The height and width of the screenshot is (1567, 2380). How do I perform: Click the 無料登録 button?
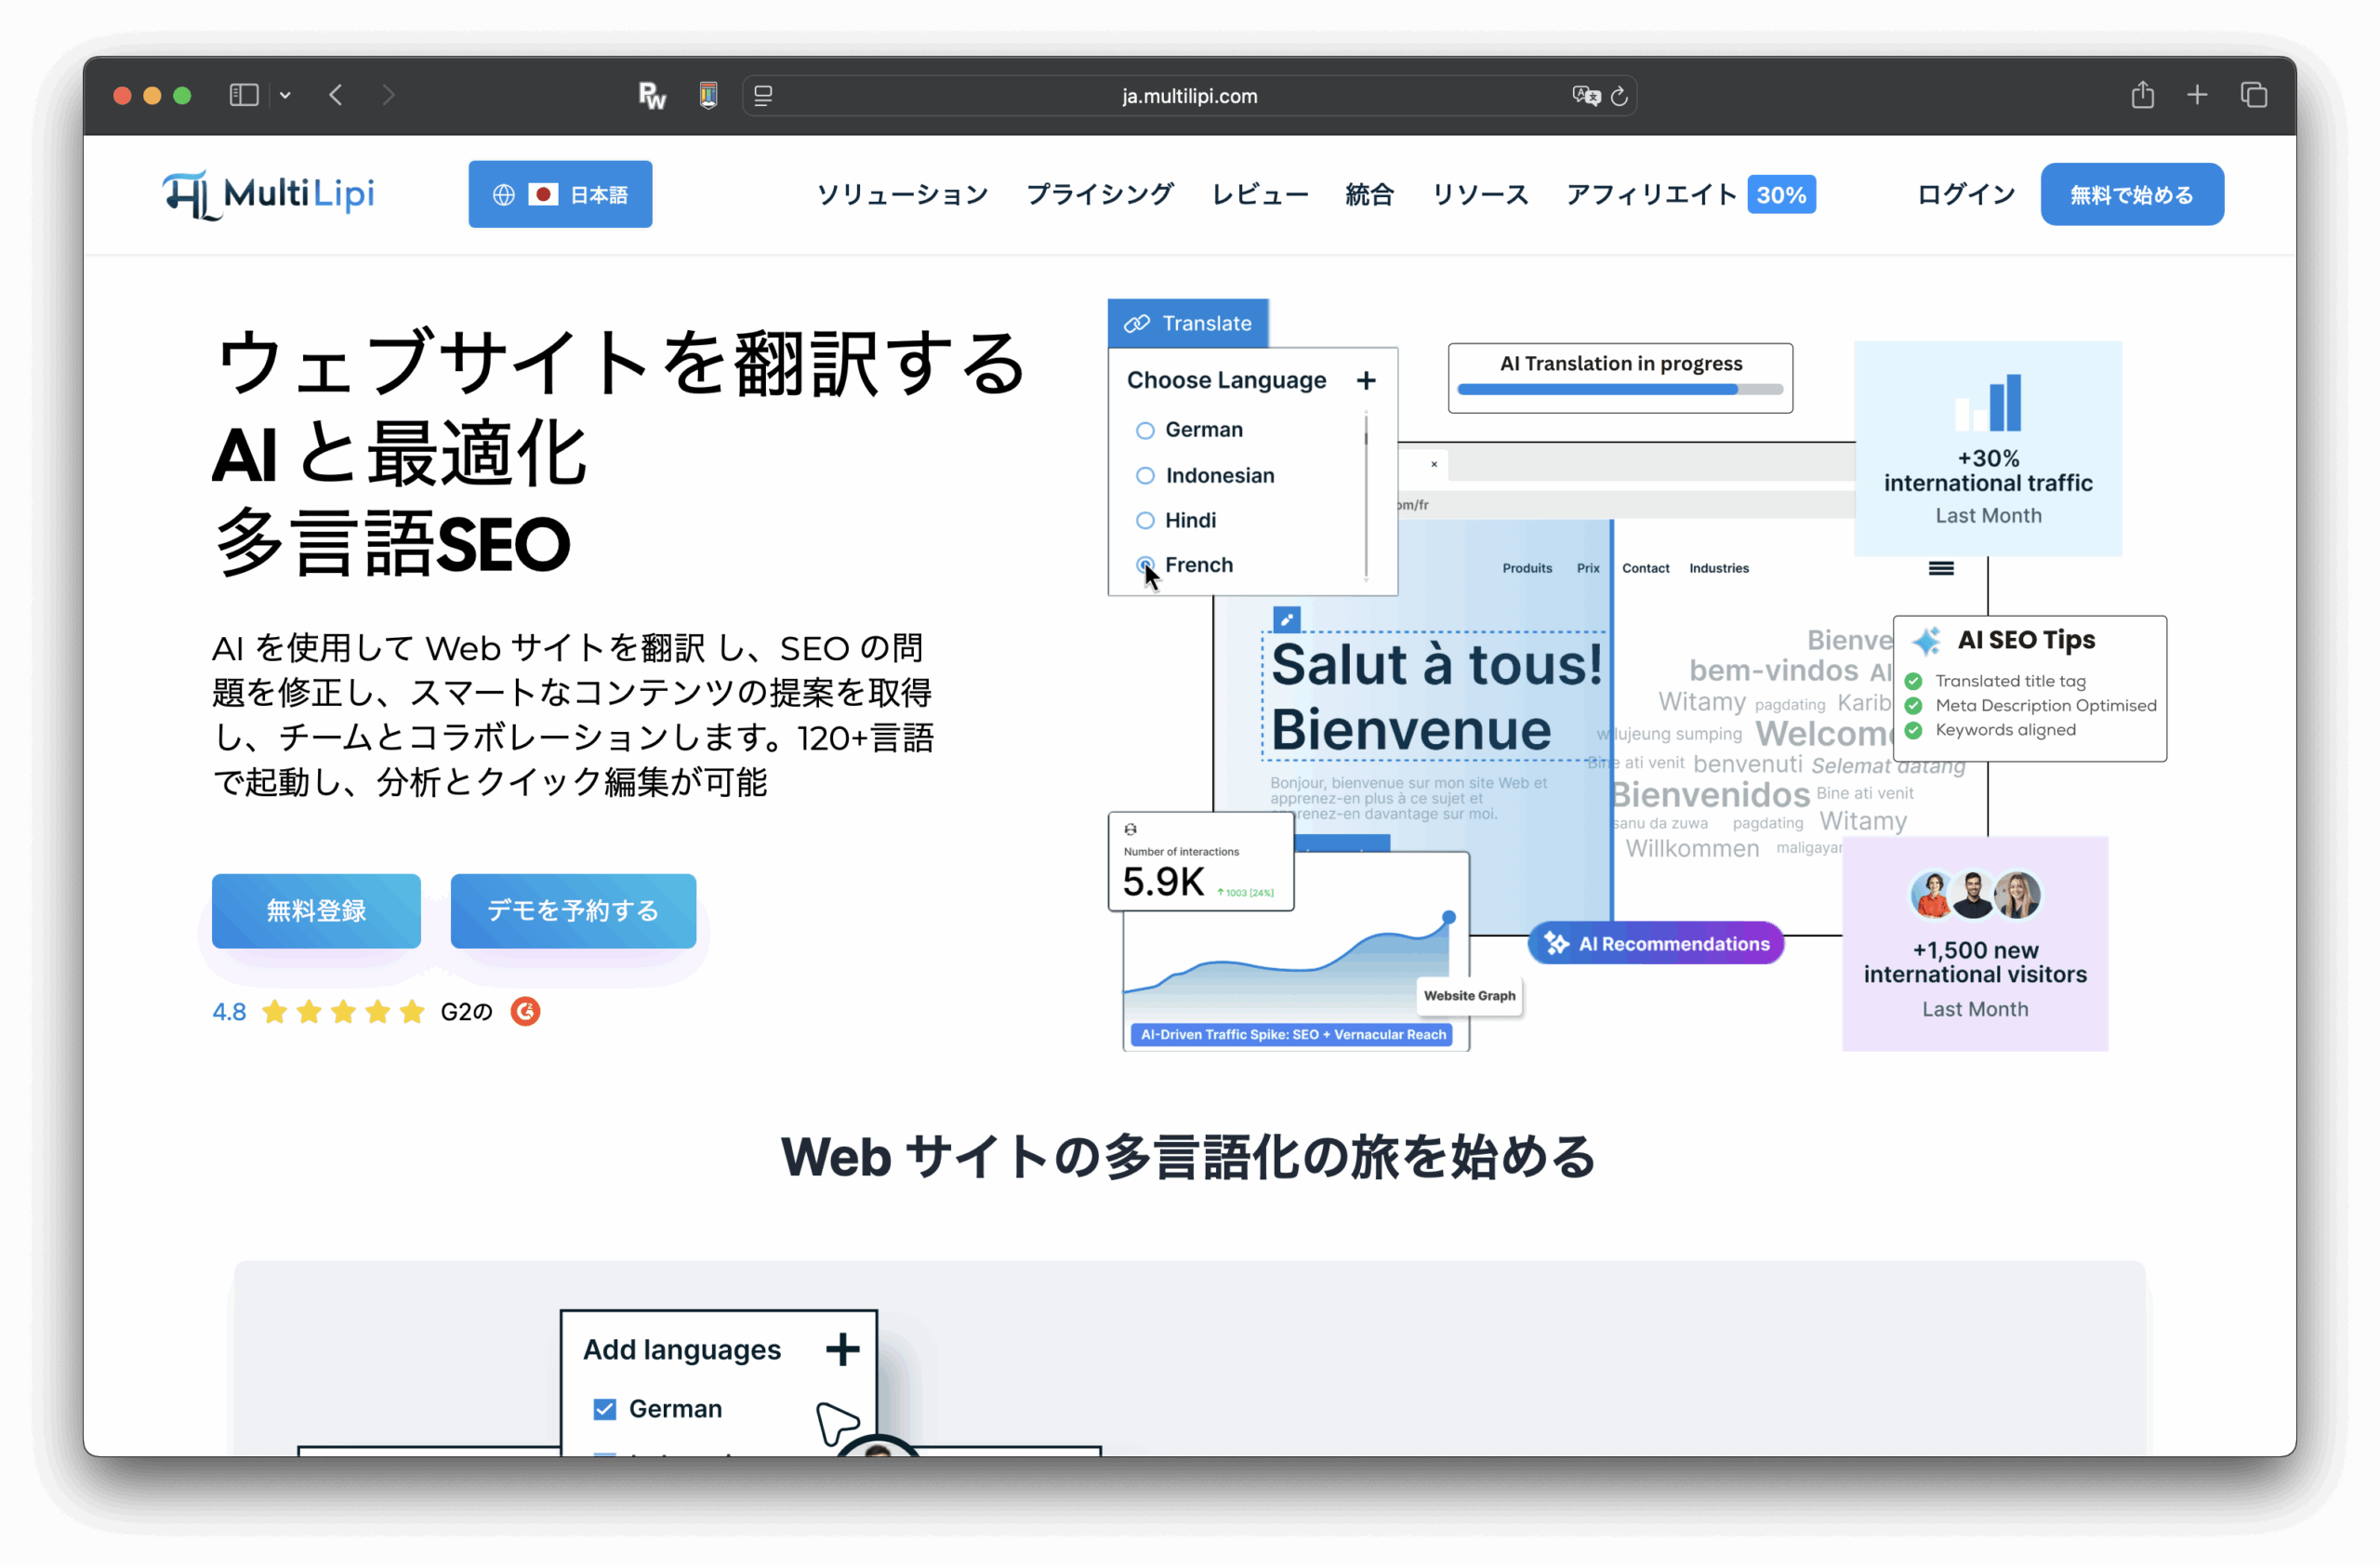pos(316,911)
